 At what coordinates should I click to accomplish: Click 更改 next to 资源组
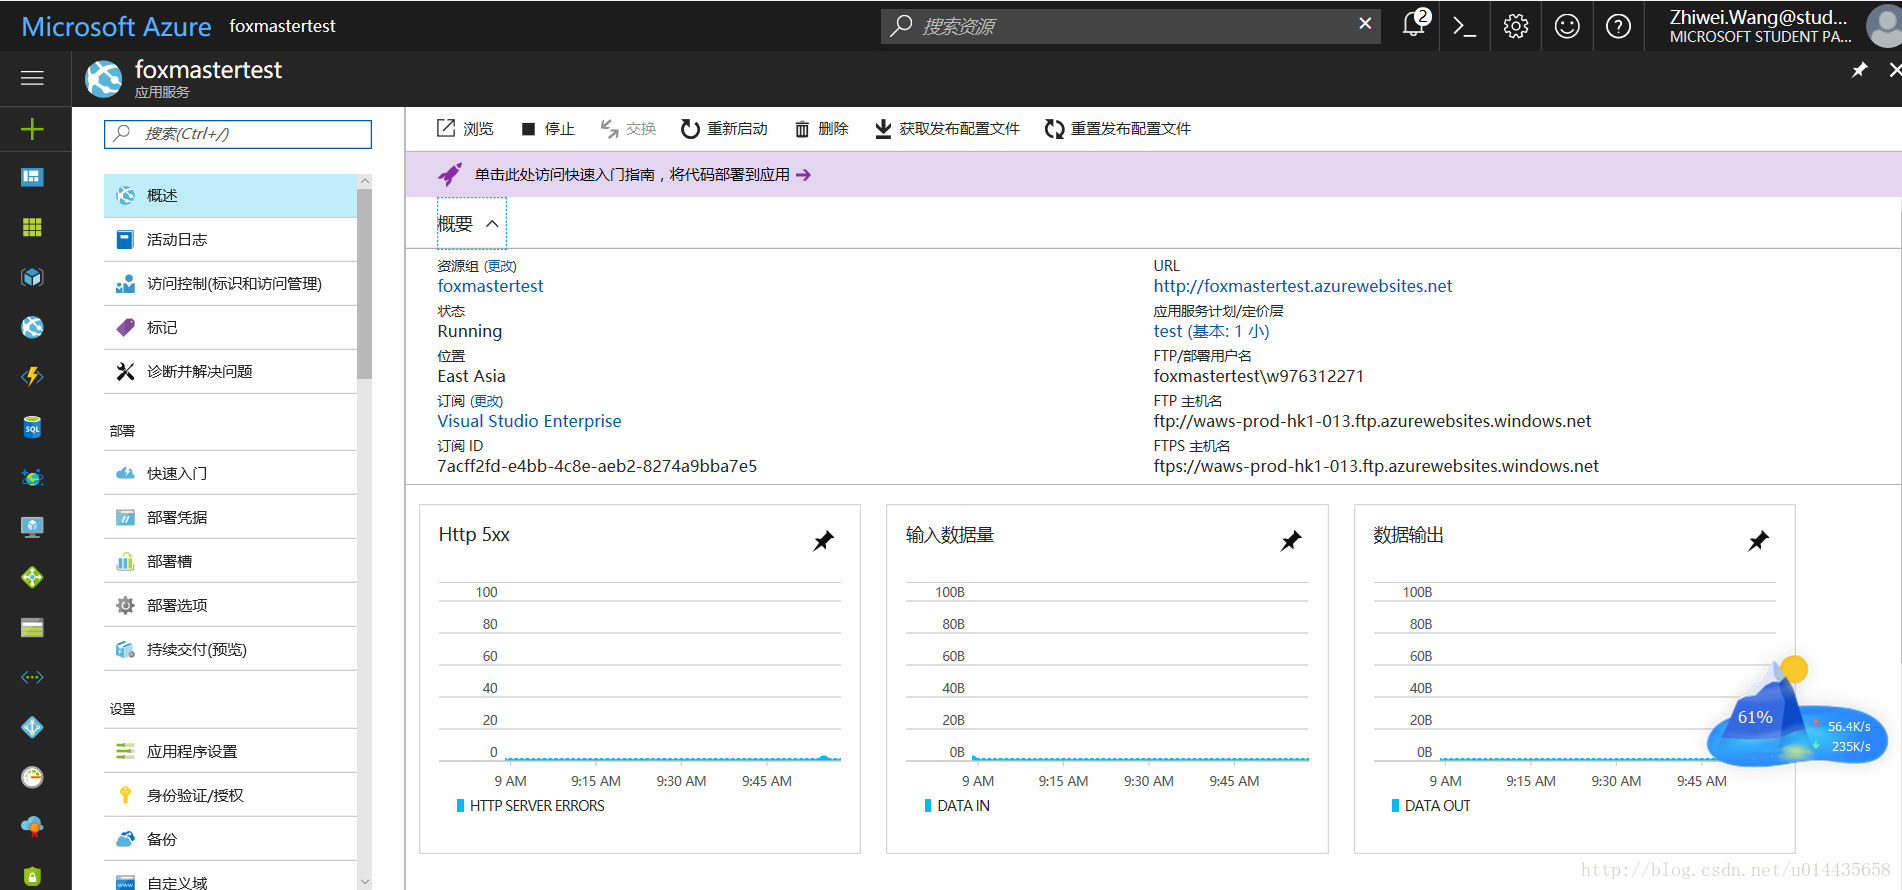[500, 266]
